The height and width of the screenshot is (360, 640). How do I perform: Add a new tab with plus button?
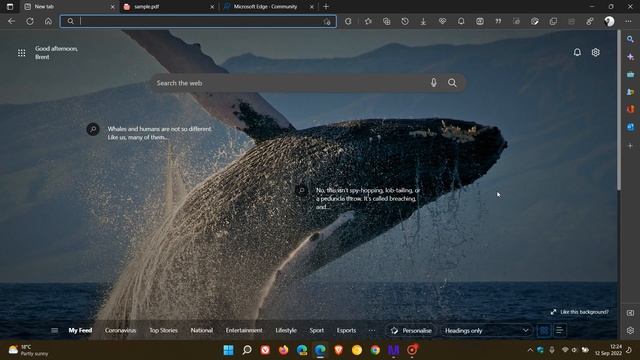tap(326, 7)
